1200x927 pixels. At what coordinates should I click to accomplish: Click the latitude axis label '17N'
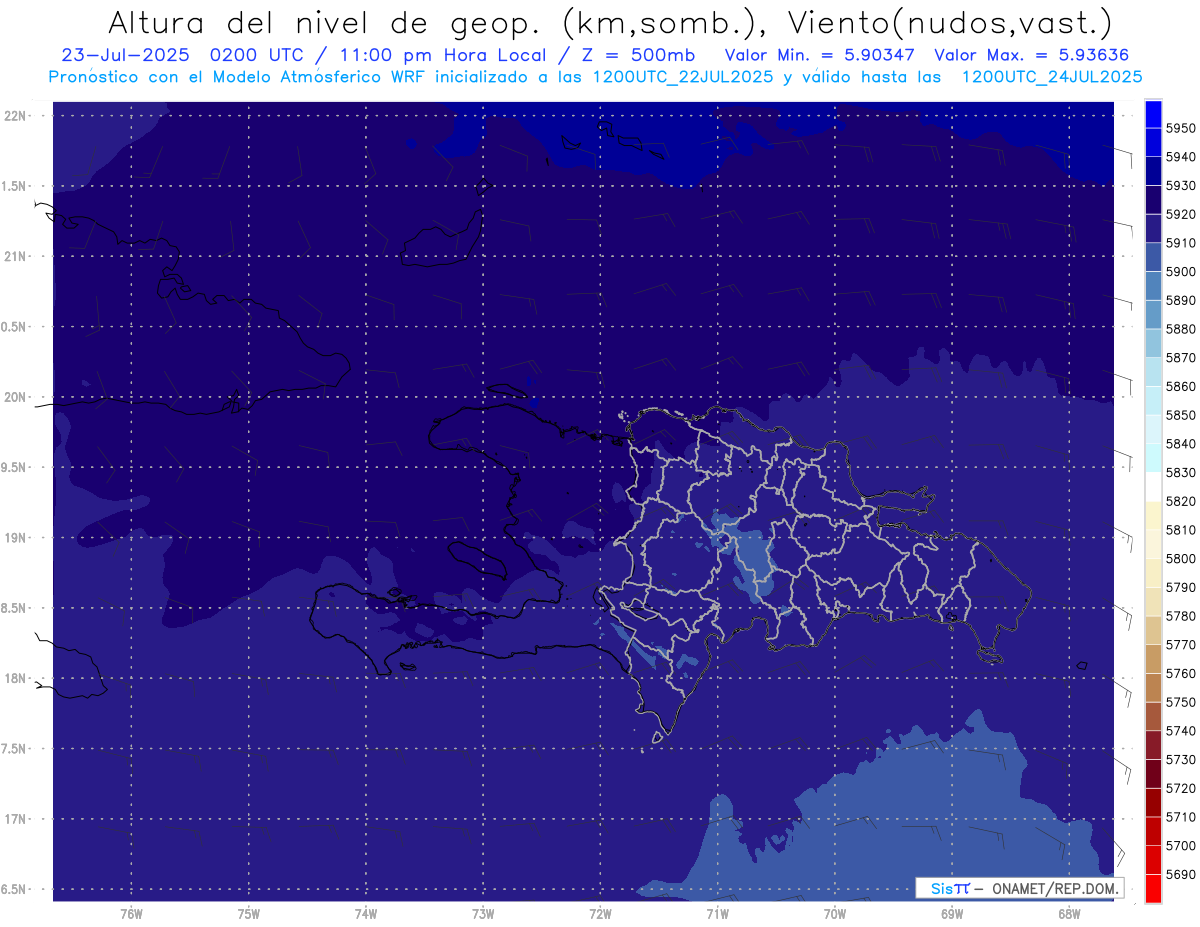pos(16,819)
